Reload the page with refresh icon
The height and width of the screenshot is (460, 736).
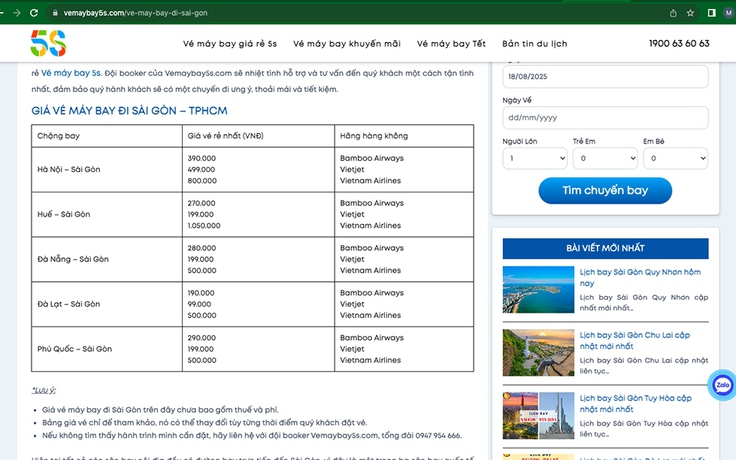tap(34, 13)
